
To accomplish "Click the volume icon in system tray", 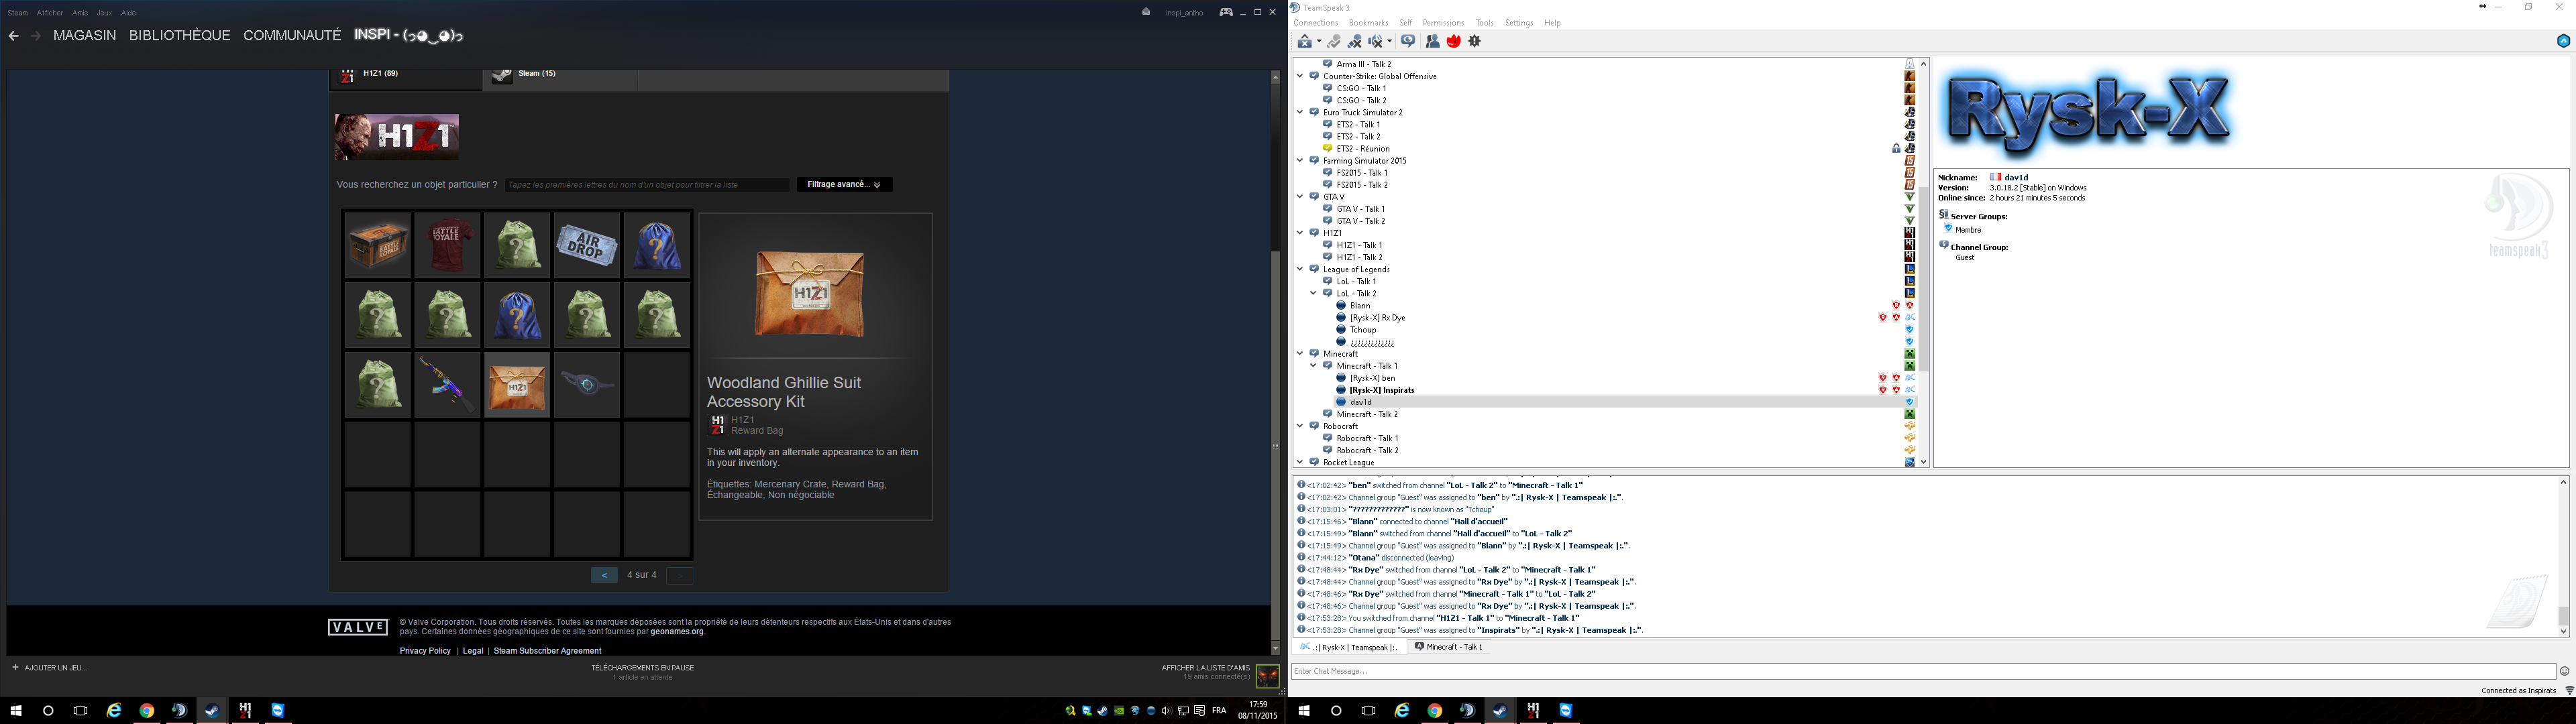I will click(1167, 711).
